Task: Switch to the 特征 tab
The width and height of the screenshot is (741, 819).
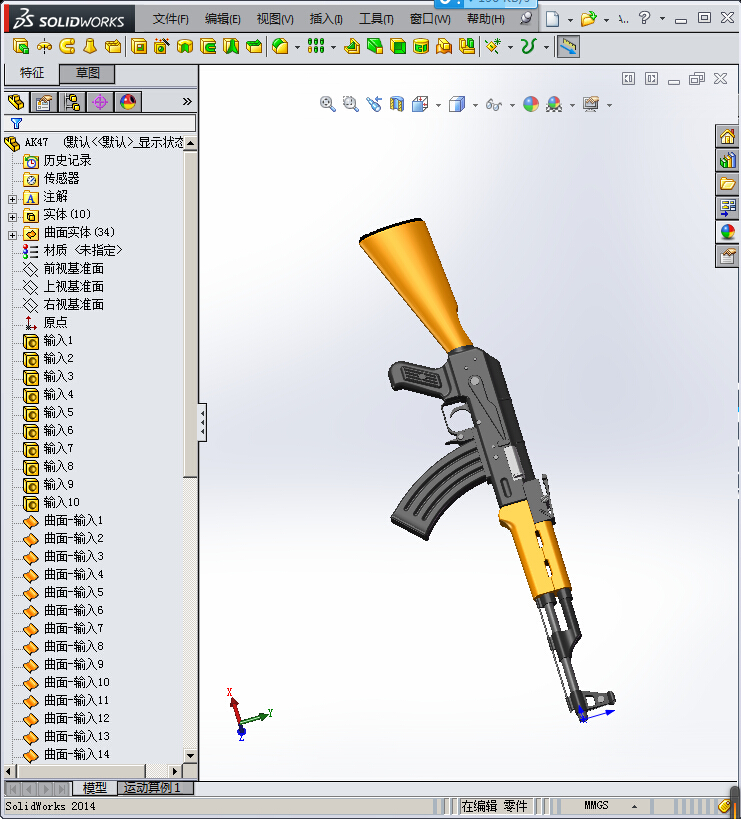Action: [x=32, y=73]
